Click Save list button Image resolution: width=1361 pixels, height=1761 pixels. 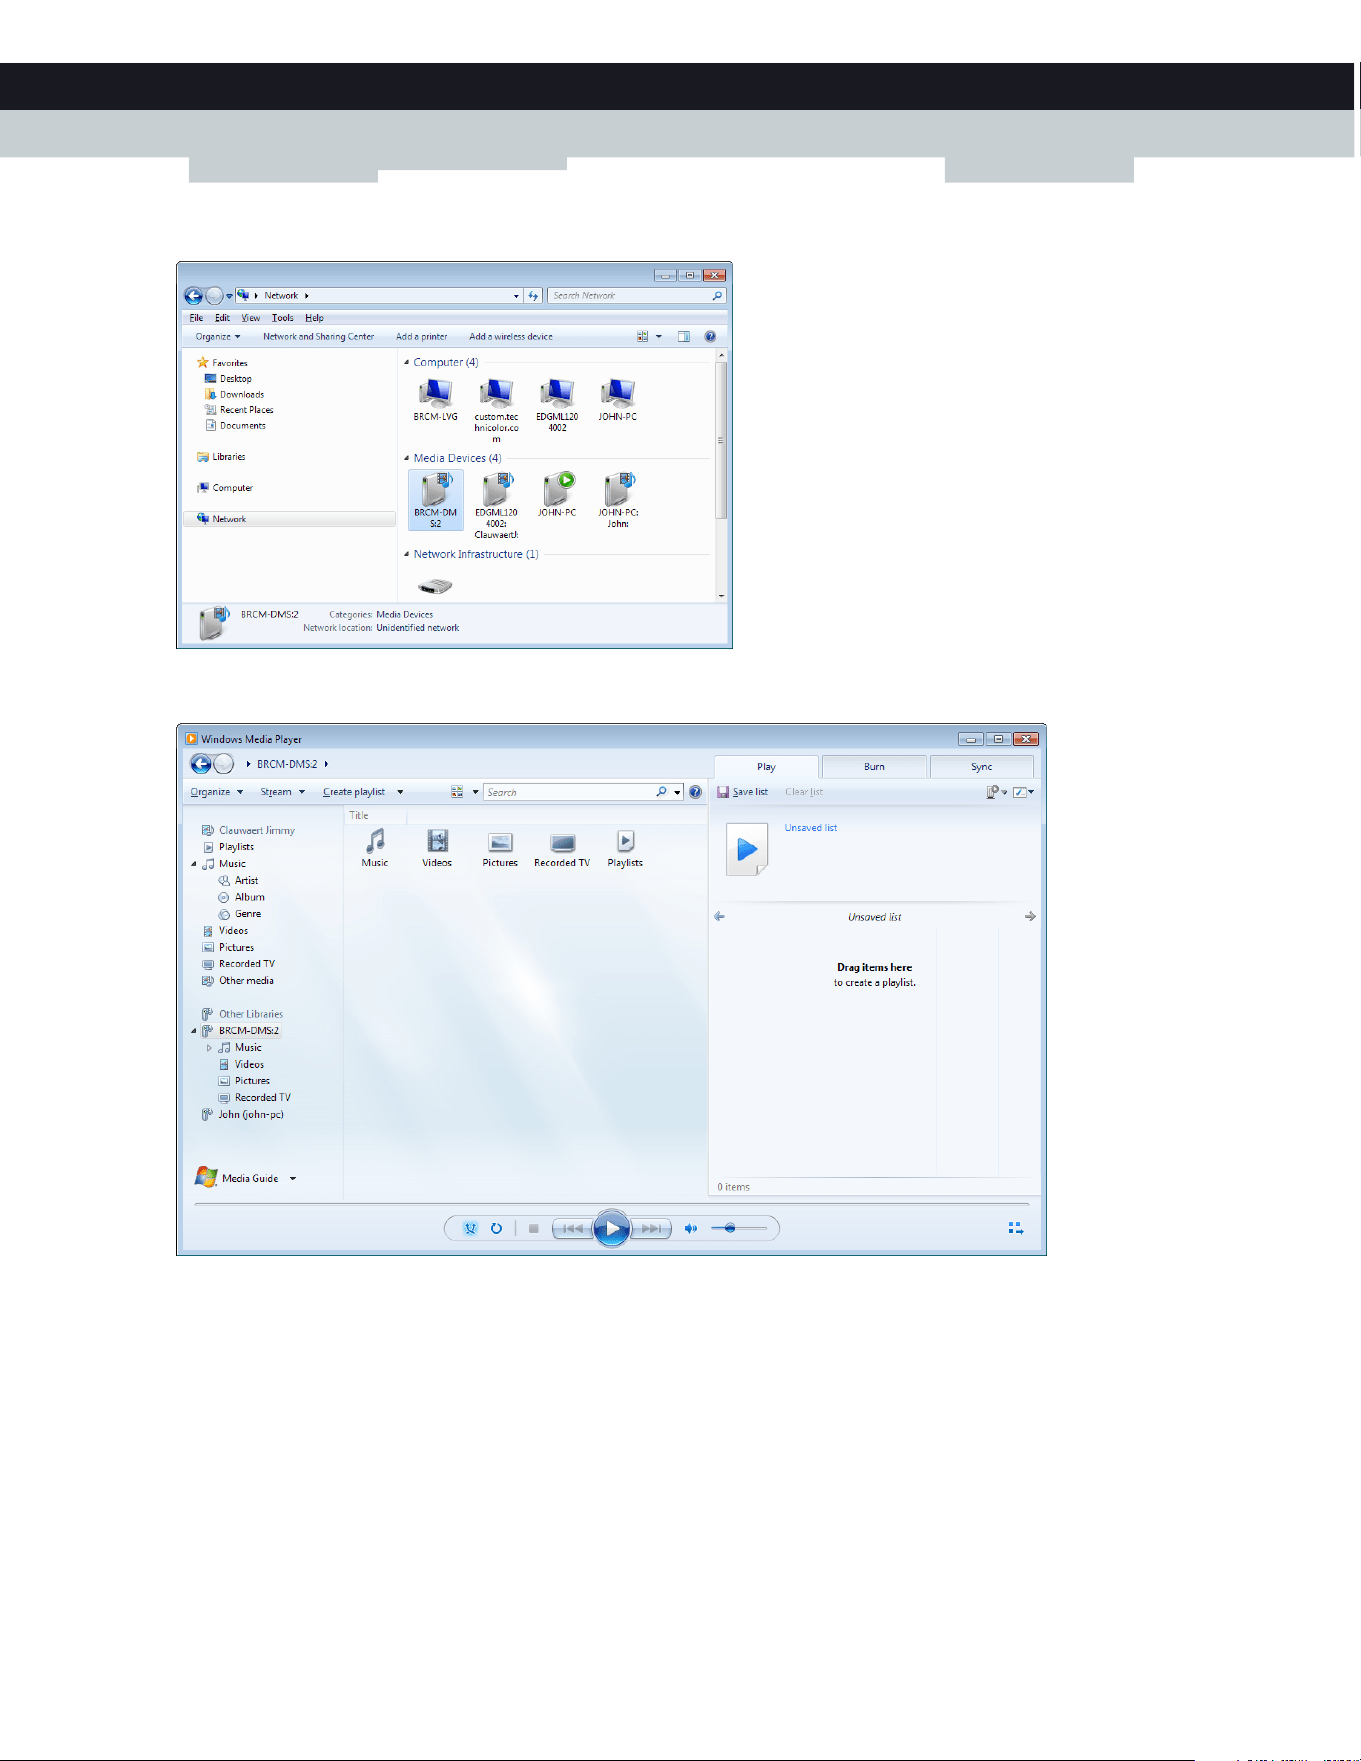pyautogui.click(x=743, y=792)
